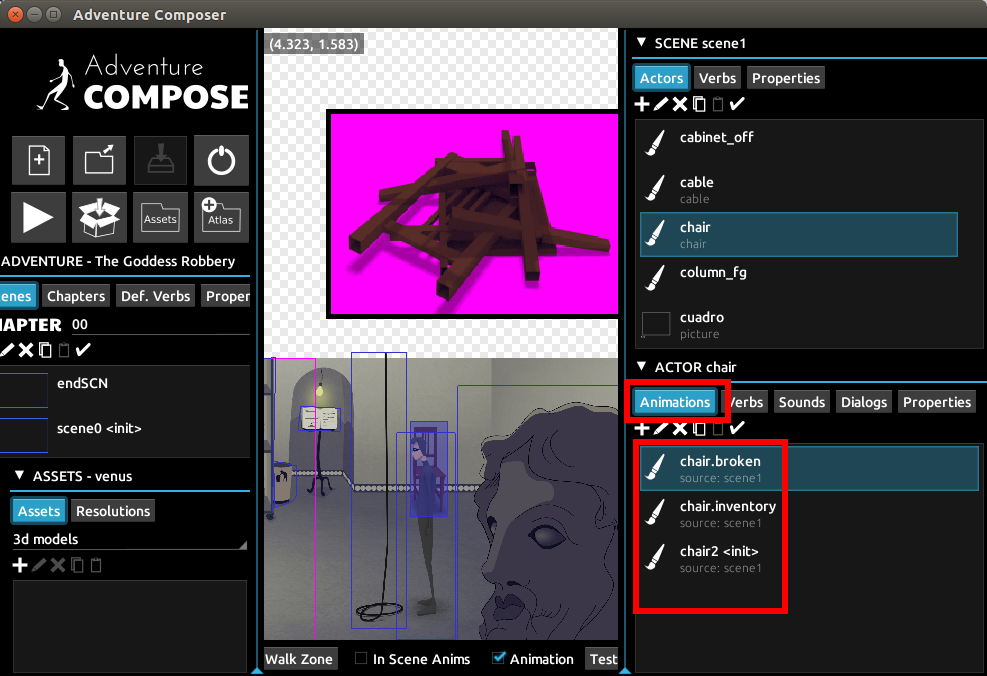Copy the selected scene in the CHAPTER toolbar
The height and width of the screenshot is (676, 987).
pyautogui.click(x=45, y=350)
